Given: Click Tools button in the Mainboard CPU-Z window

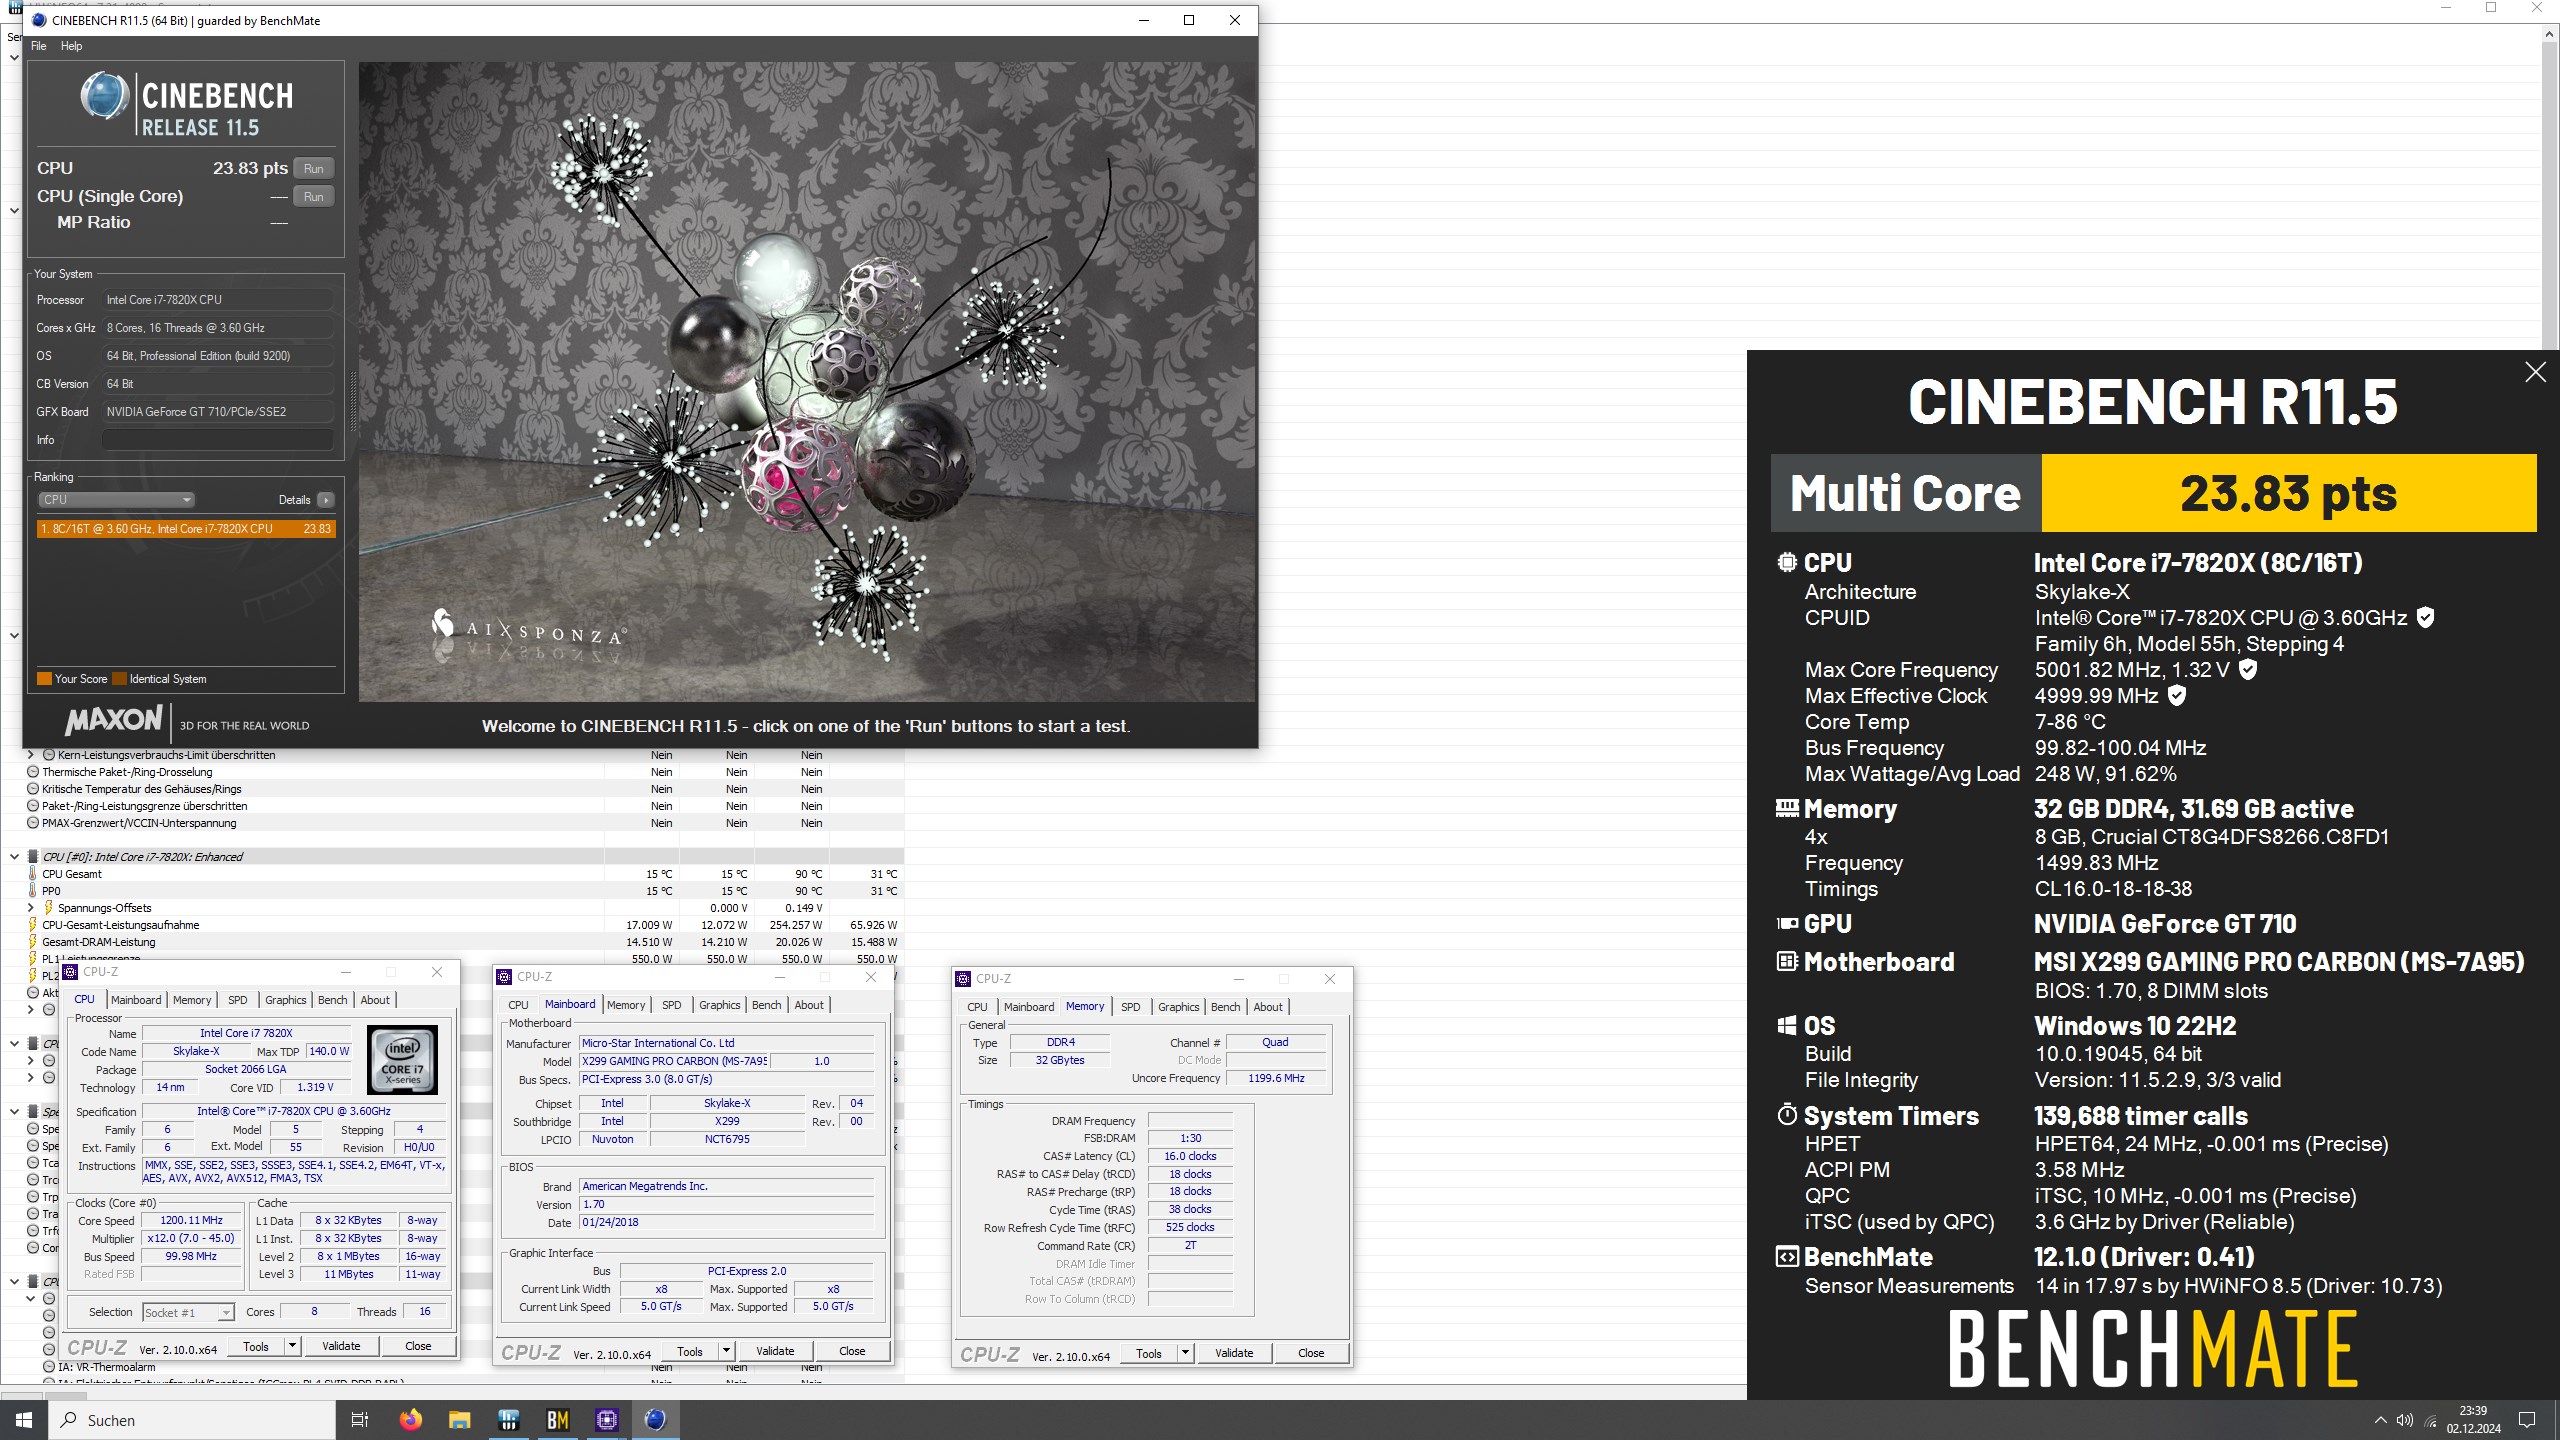Looking at the screenshot, I should 690,1351.
